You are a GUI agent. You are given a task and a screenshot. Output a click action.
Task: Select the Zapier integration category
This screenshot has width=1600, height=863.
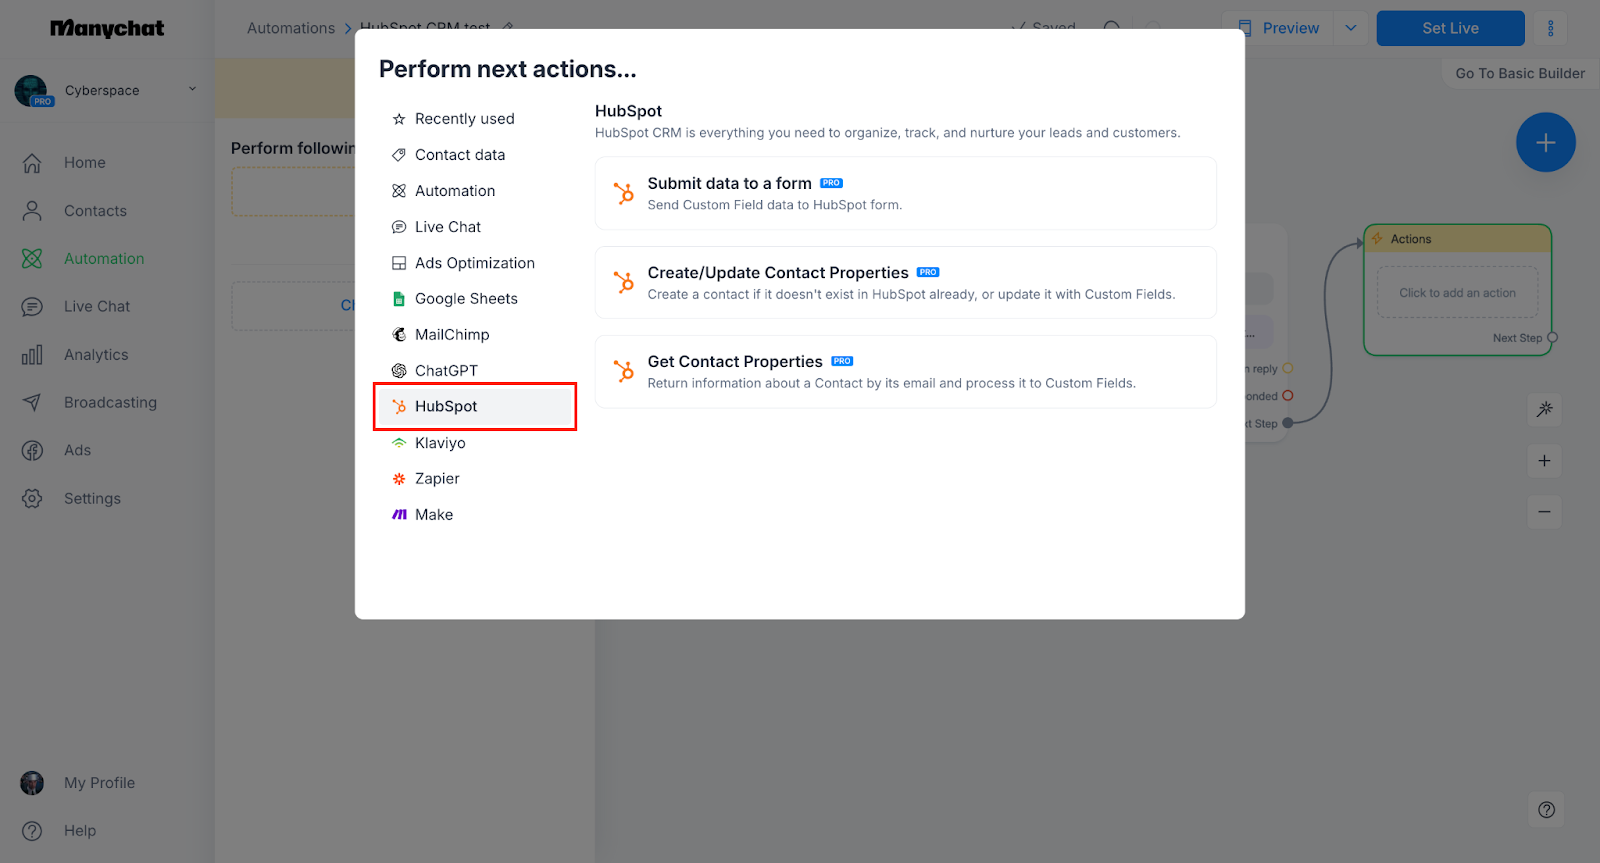point(437,479)
